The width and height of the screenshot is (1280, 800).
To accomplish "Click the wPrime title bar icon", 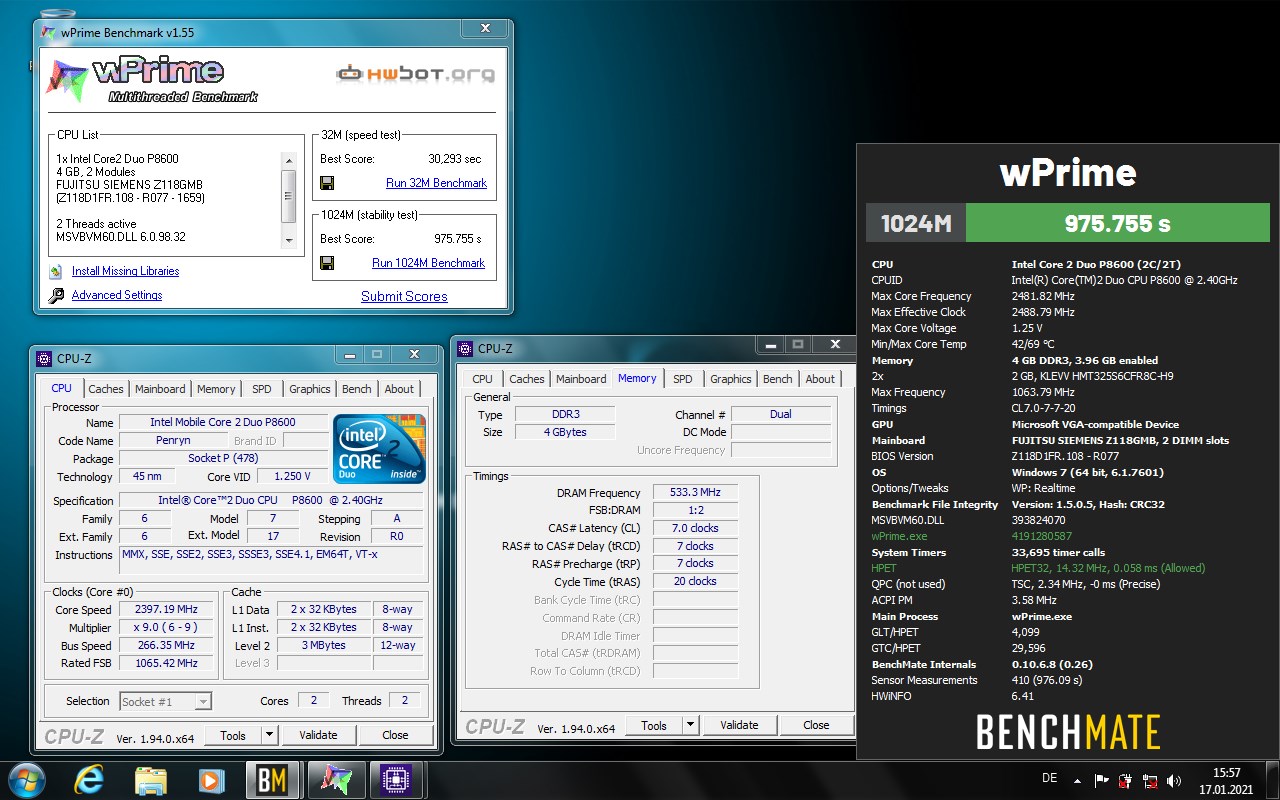I will 49,32.
